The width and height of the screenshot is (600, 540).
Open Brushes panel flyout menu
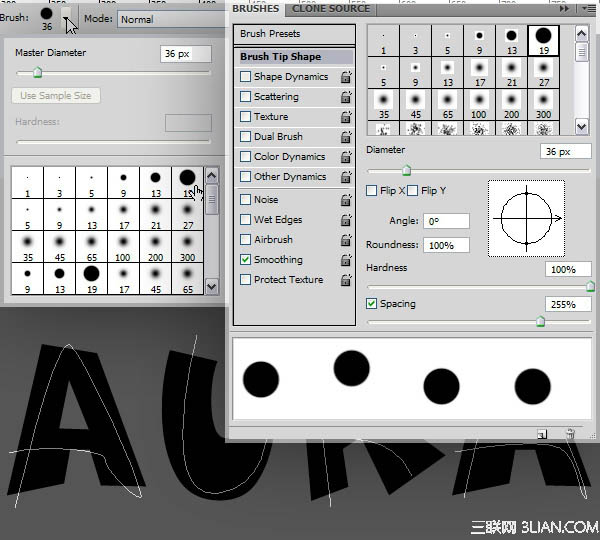pyautogui.click(x=589, y=8)
